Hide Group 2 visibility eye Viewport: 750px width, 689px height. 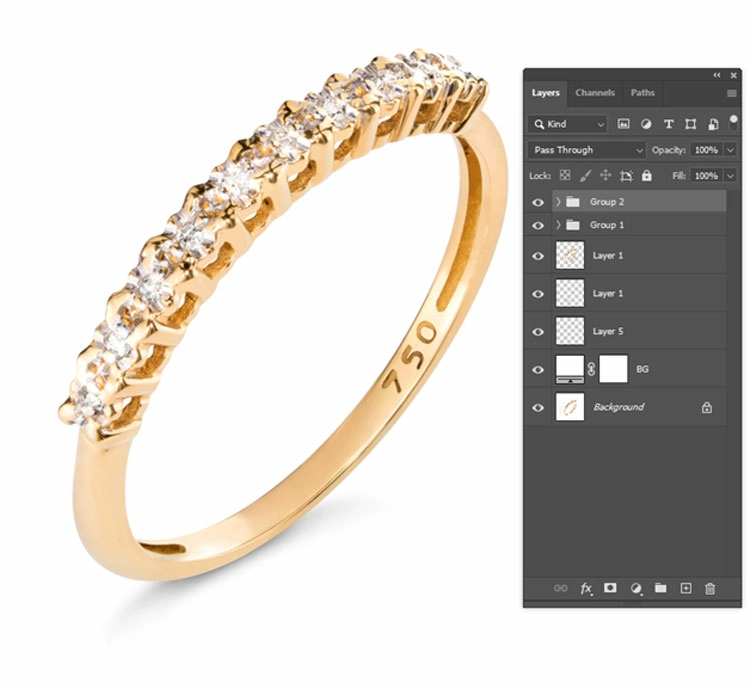(x=538, y=202)
